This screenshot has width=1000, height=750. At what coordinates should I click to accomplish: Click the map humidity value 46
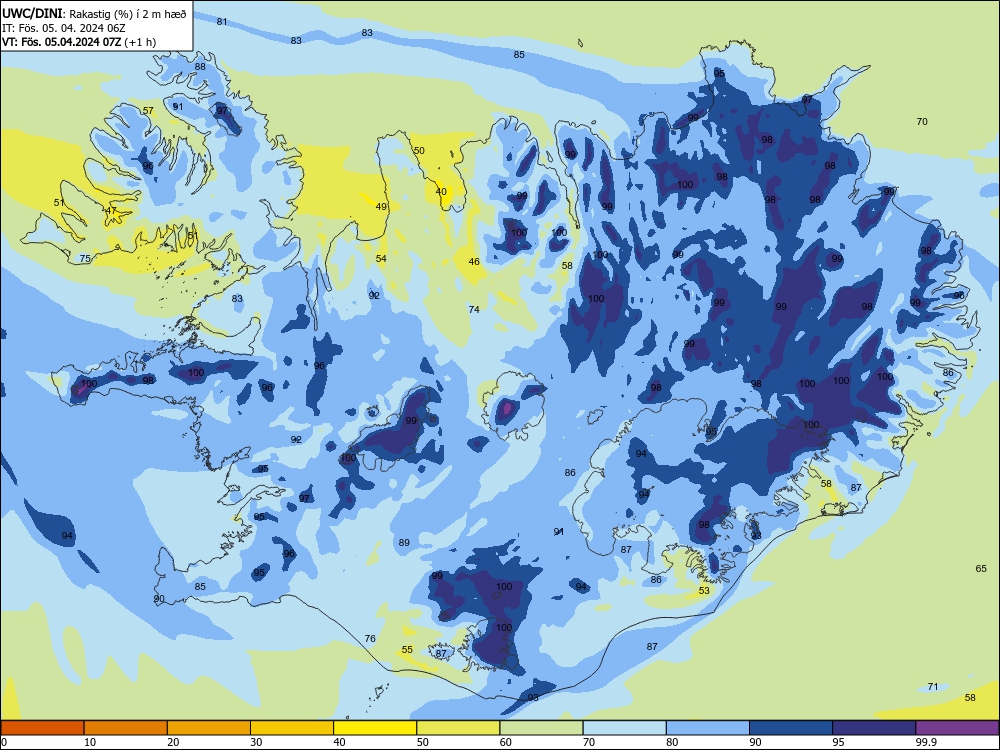(x=474, y=261)
